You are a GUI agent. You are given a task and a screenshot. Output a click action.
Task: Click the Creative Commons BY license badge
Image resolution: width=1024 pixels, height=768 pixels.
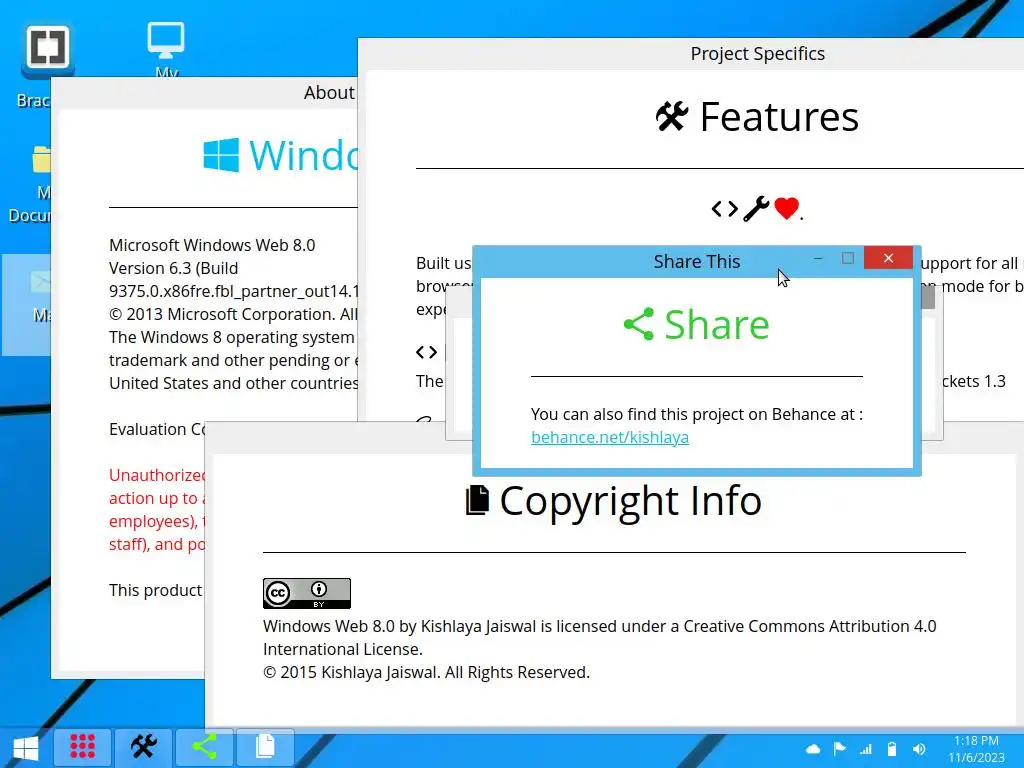coord(307,593)
